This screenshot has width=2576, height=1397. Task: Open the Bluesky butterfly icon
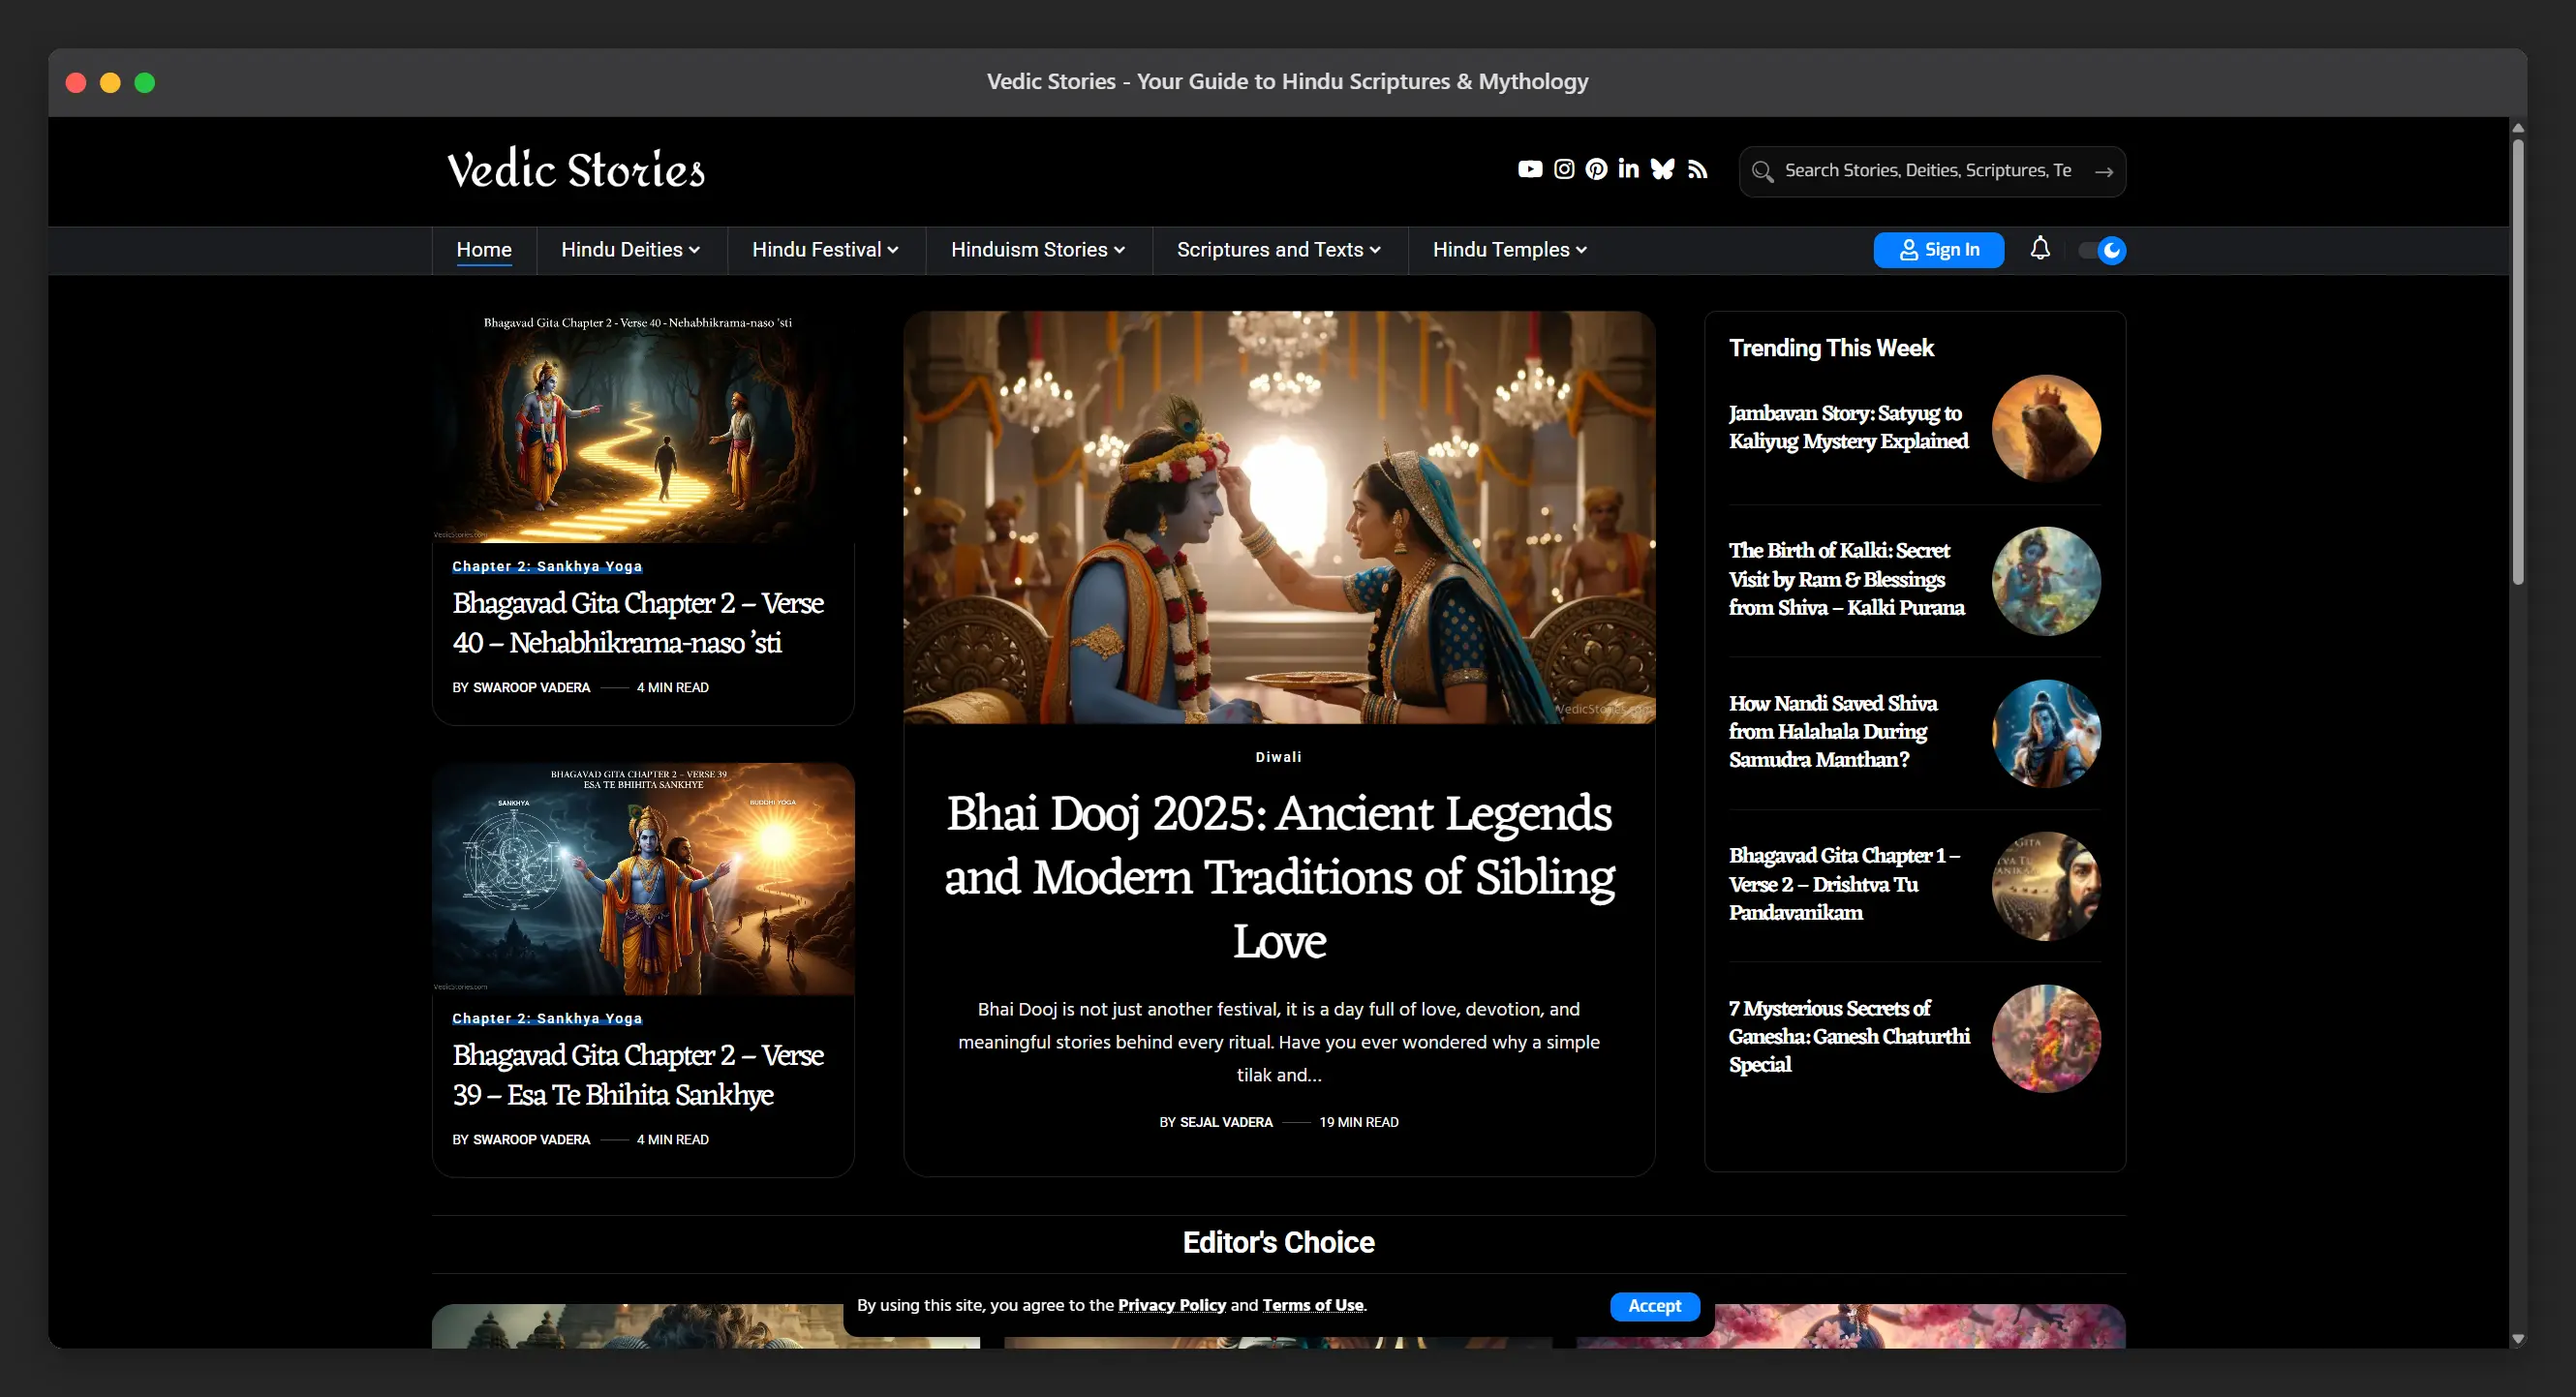coord(1663,169)
